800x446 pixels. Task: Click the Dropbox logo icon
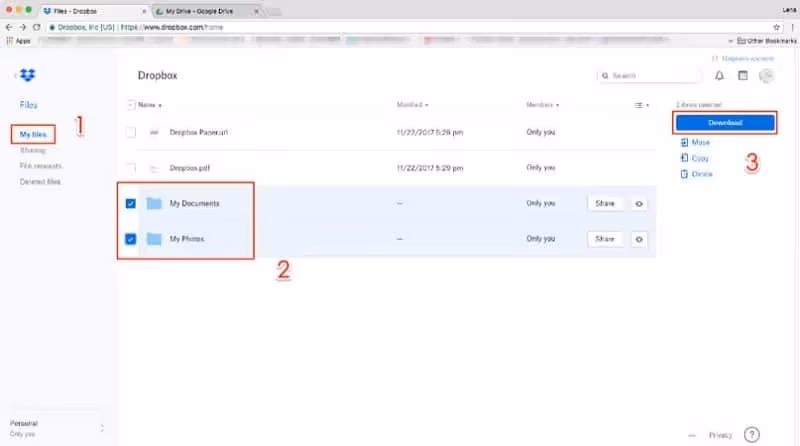tap(28, 75)
